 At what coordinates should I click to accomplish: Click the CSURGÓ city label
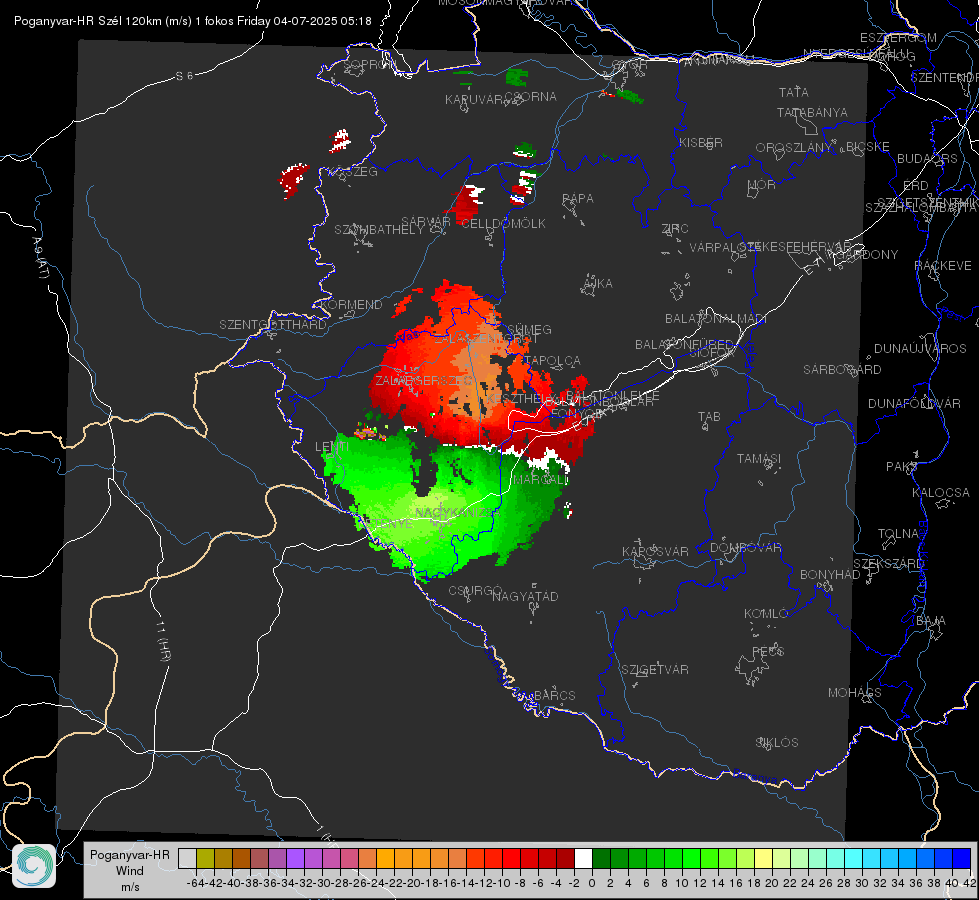click(x=475, y=590)
